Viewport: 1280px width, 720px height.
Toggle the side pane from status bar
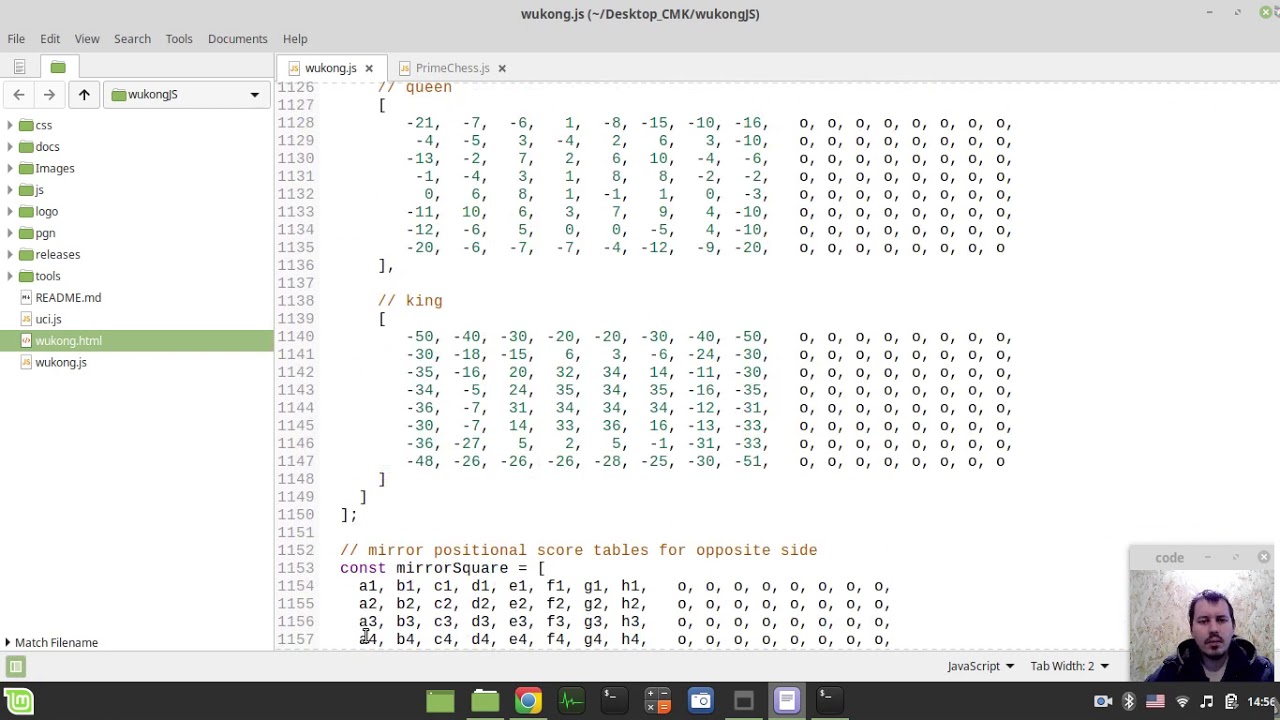(16, 666)
